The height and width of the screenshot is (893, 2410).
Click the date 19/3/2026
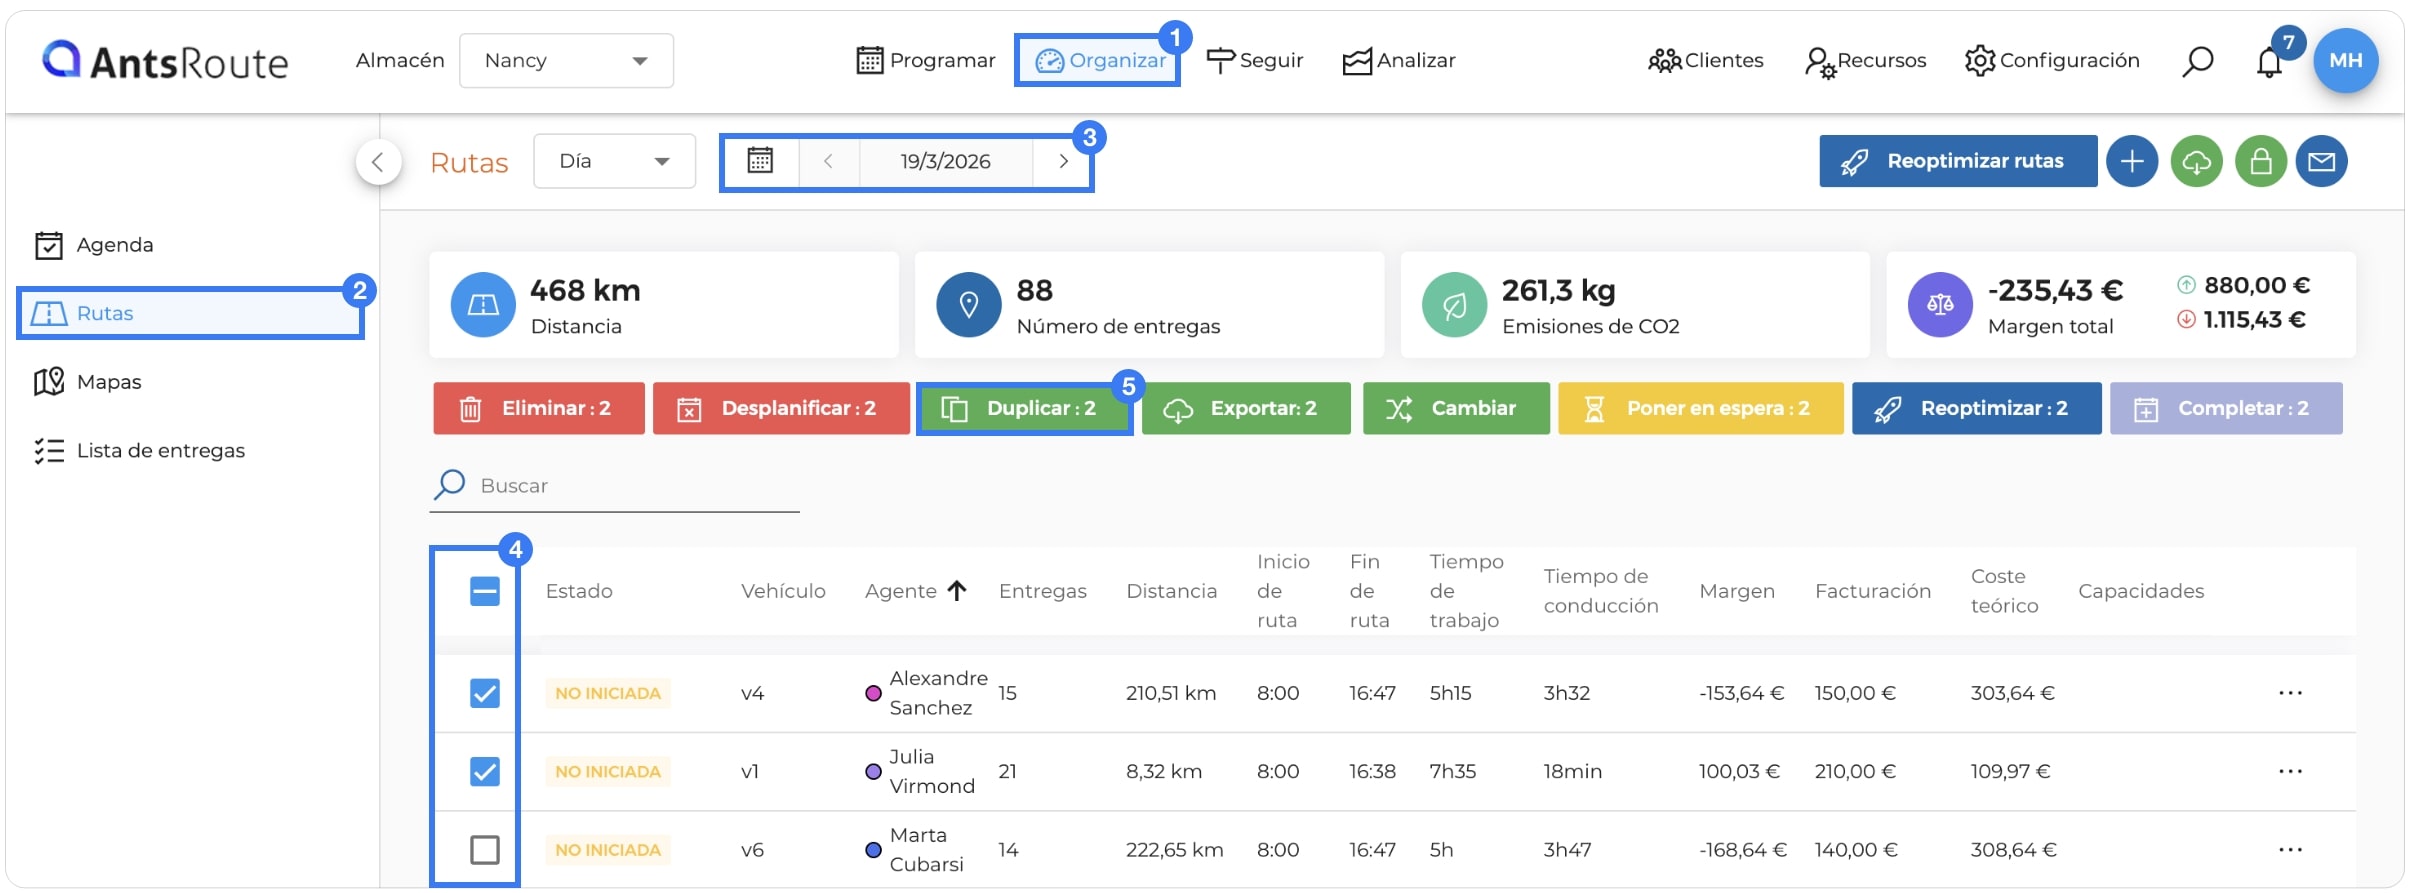point(945,161)
